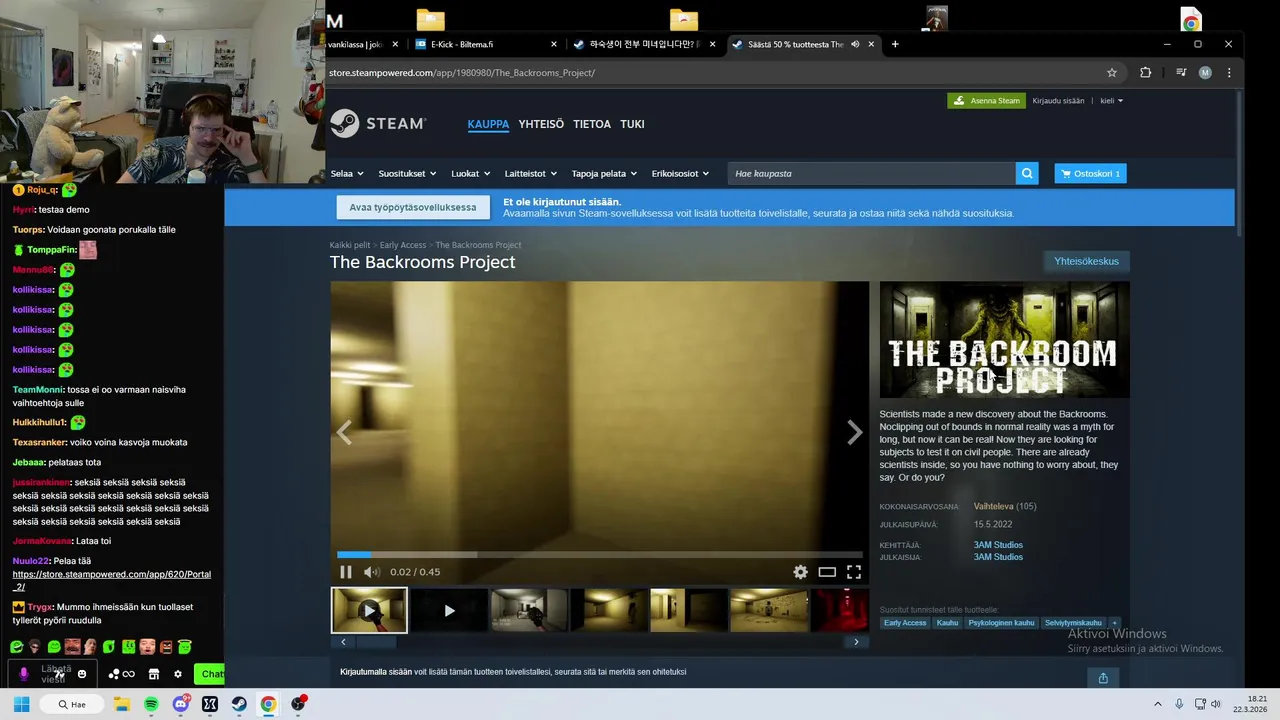Image resolution: width=1280 pixels, height=720 pixels.
Task: Open video player settings gear
Action: [x=800, y=572]
